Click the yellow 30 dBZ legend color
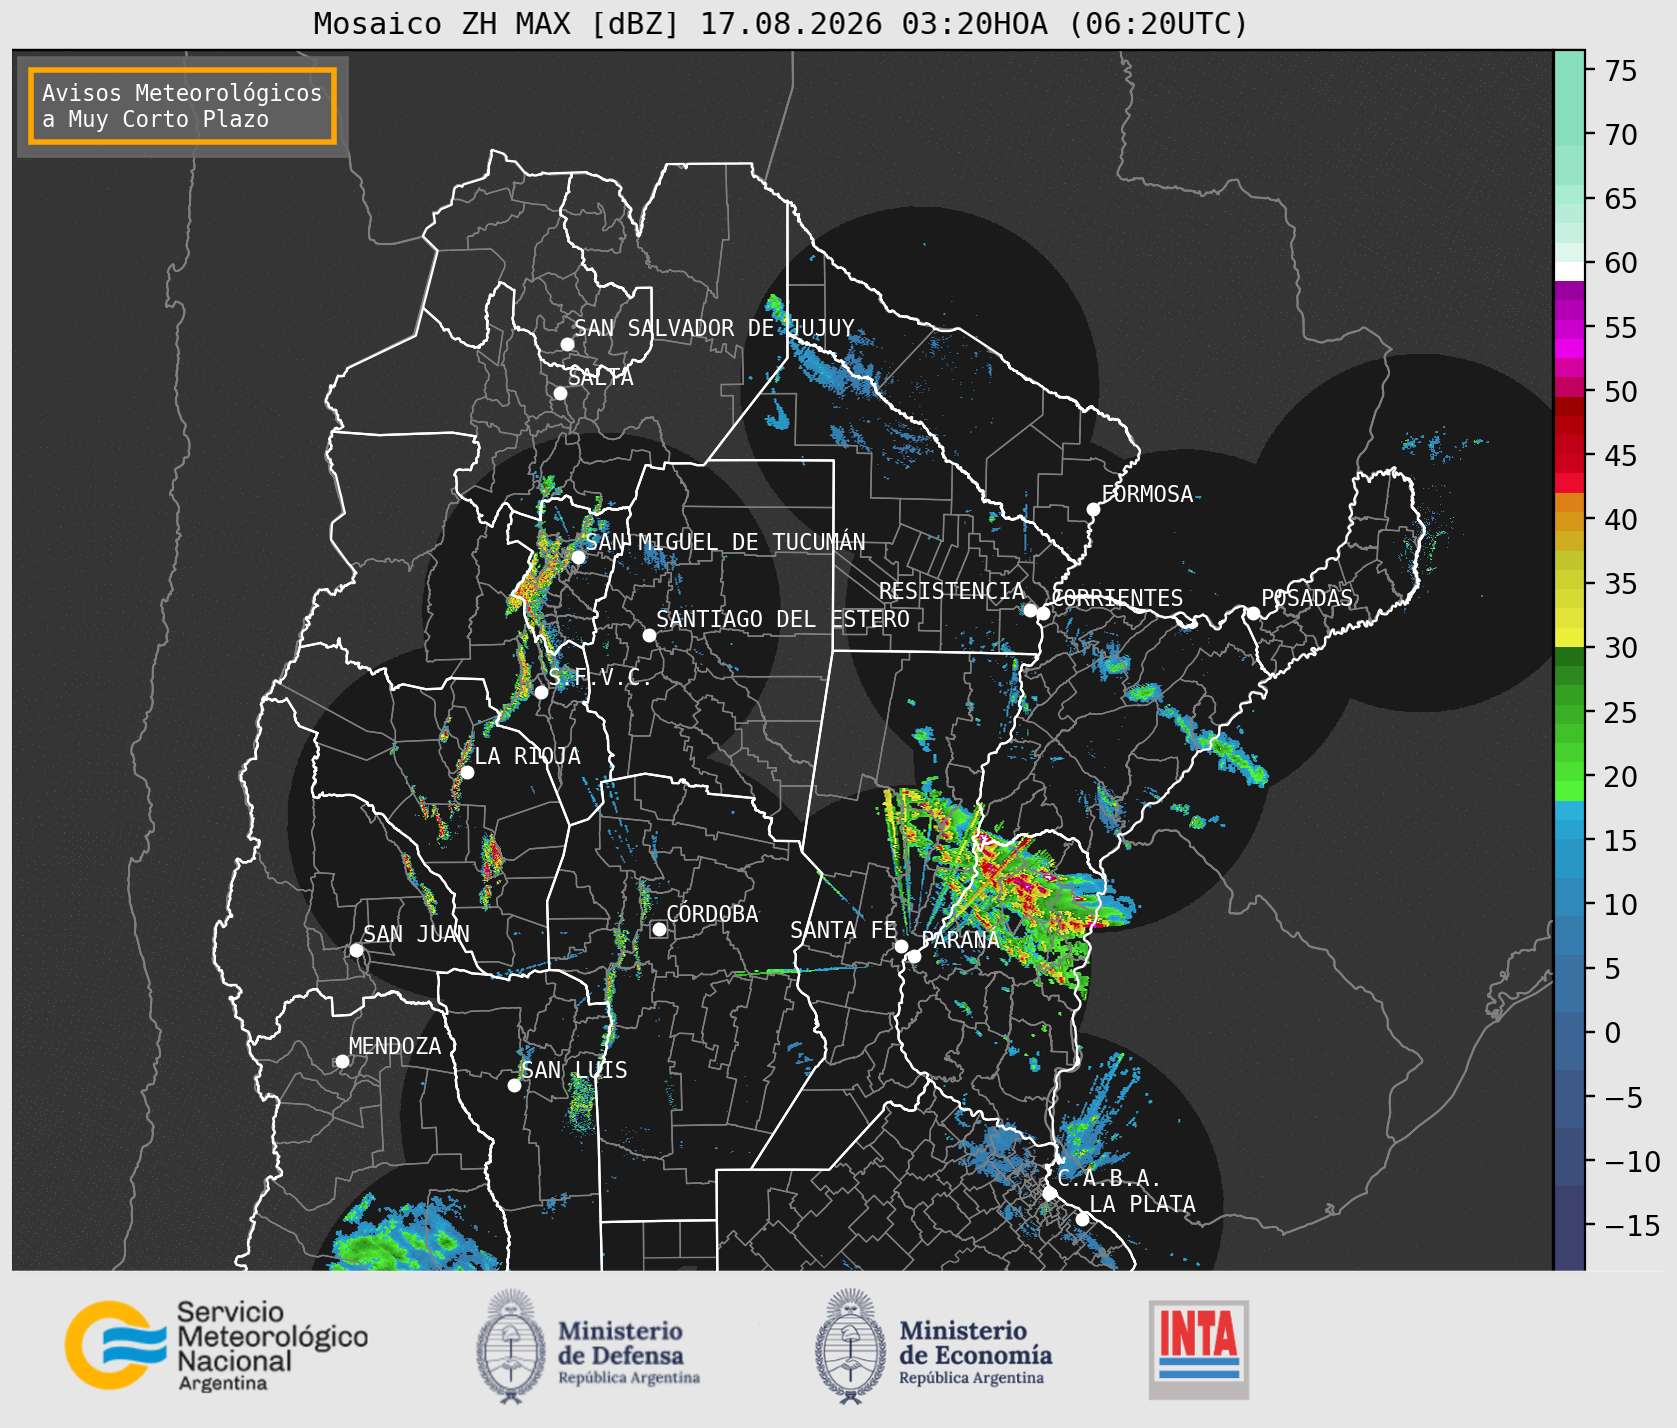This screenshot has height=1428, width=1677. click(x=1569, y=637)
